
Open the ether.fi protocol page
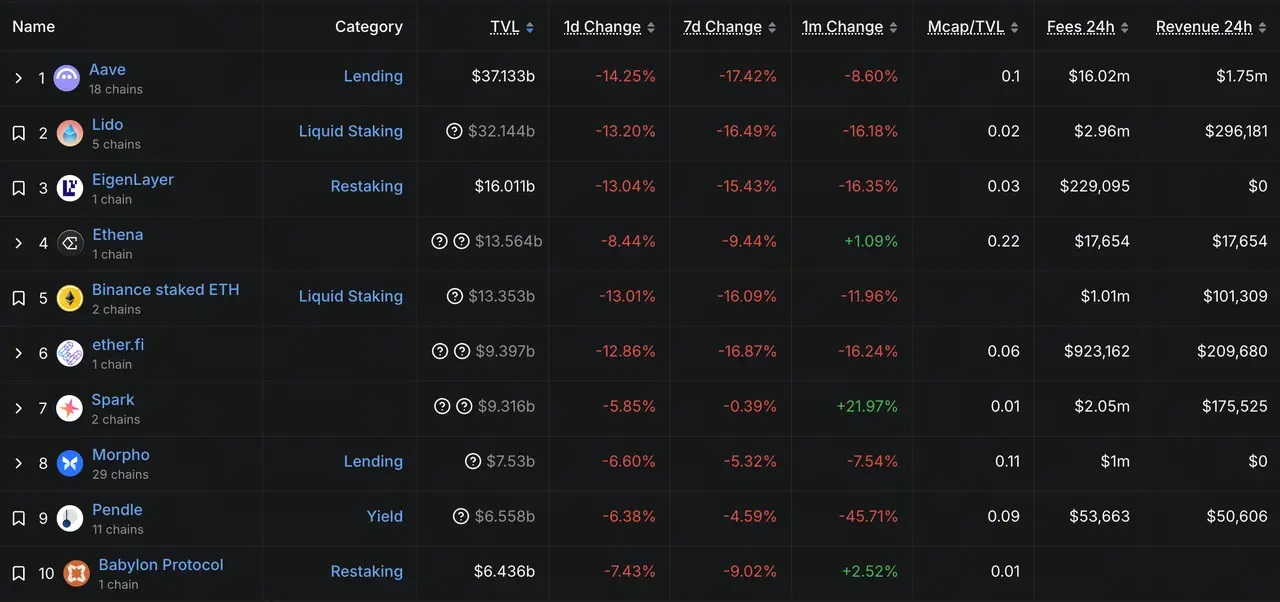coord(118,345)
